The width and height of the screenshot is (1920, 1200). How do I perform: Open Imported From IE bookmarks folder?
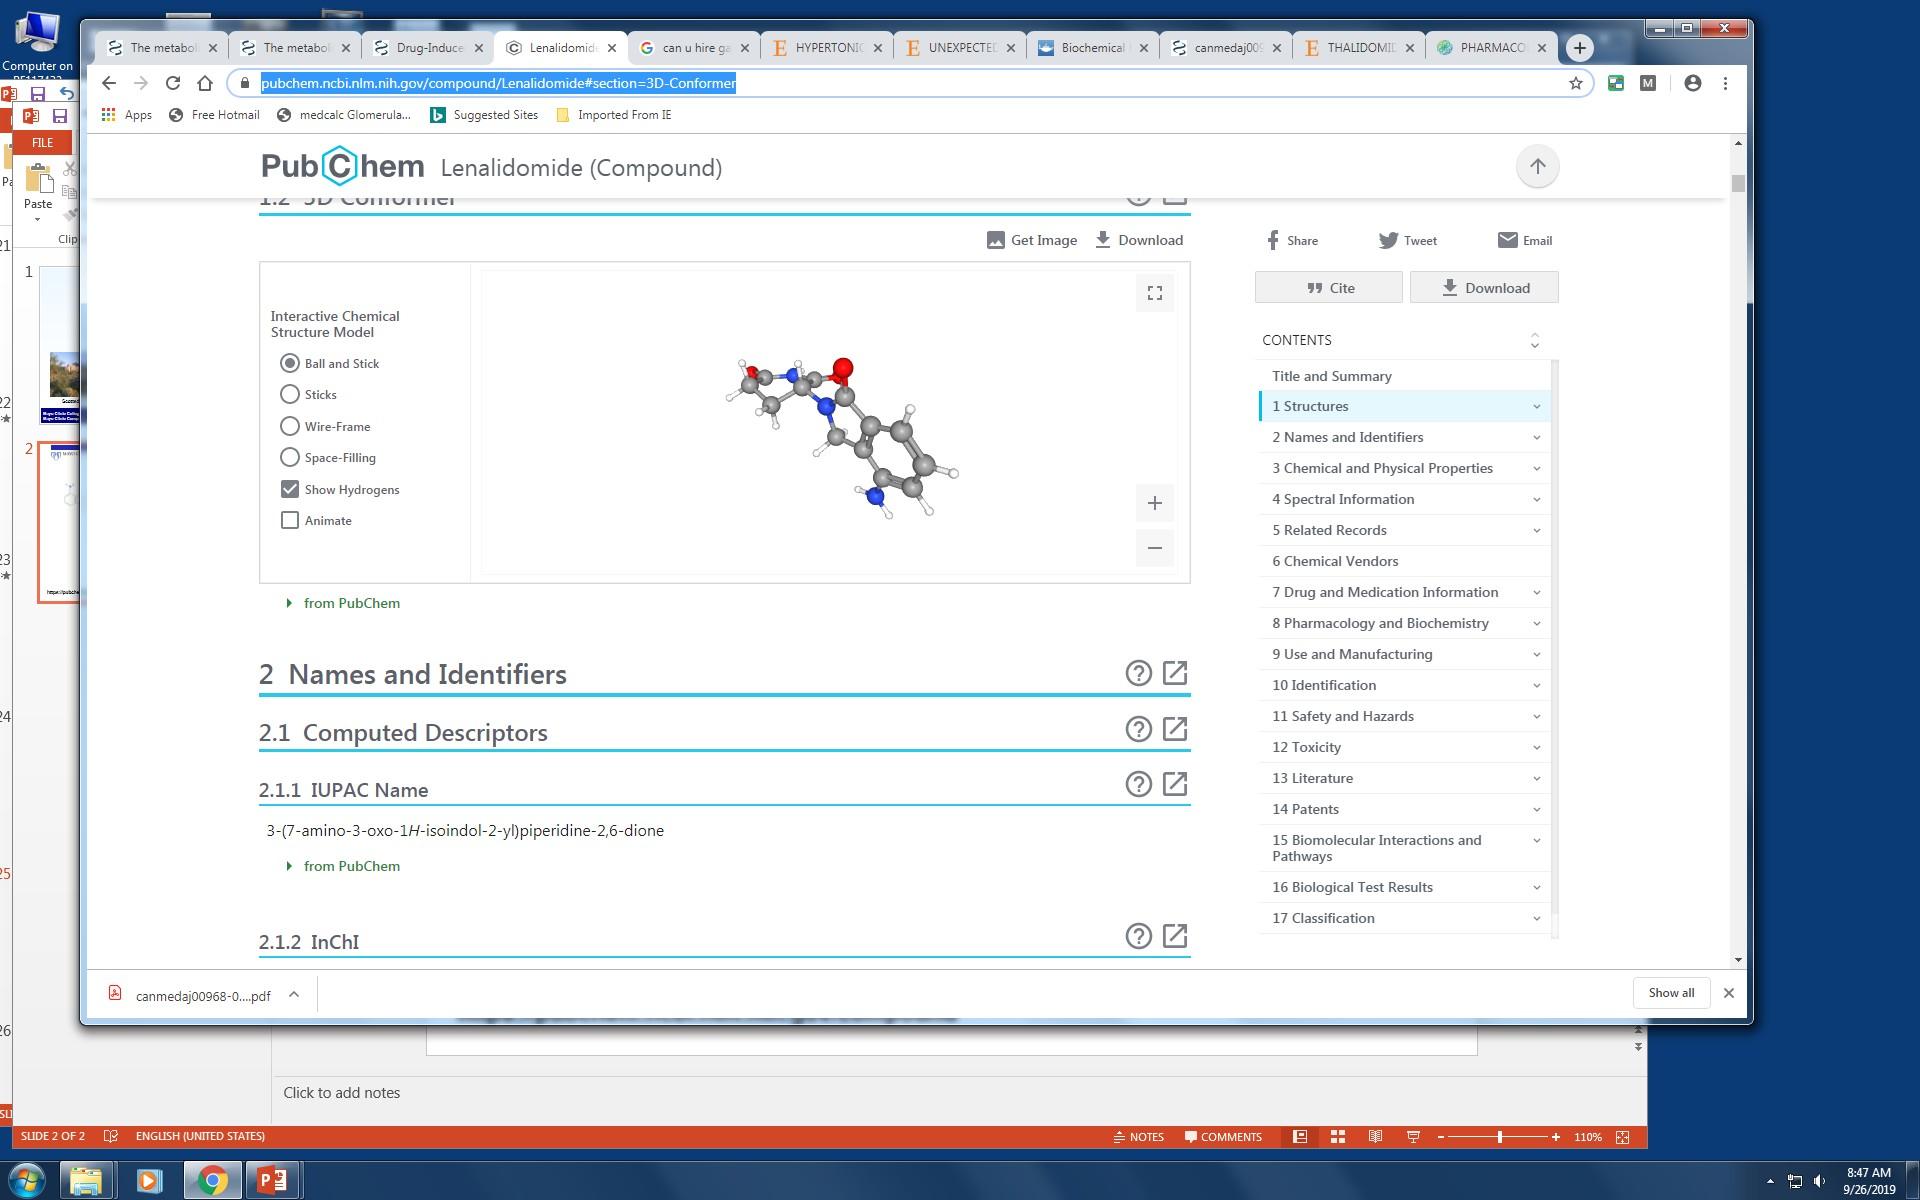[613, 115]
